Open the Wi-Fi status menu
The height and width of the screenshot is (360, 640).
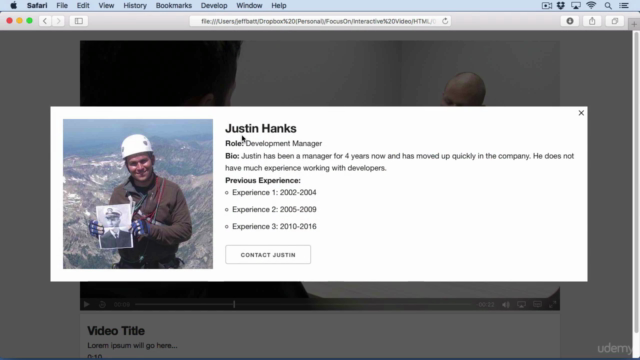(591, 5)
